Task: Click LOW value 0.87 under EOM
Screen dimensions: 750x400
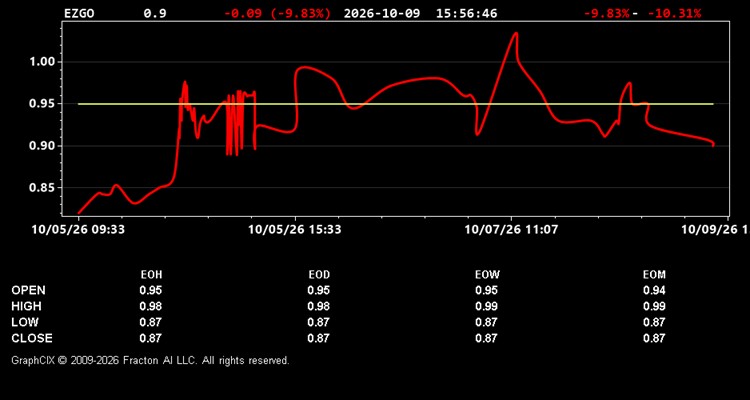Action: [654, 322]
